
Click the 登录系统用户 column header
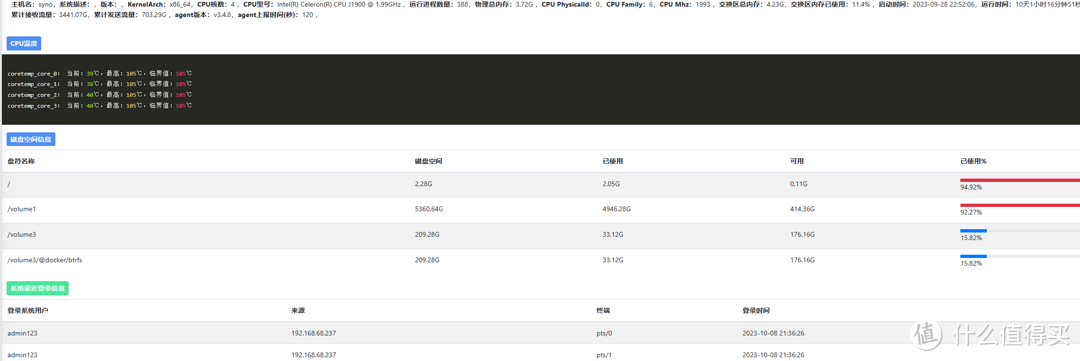(28, 311)
